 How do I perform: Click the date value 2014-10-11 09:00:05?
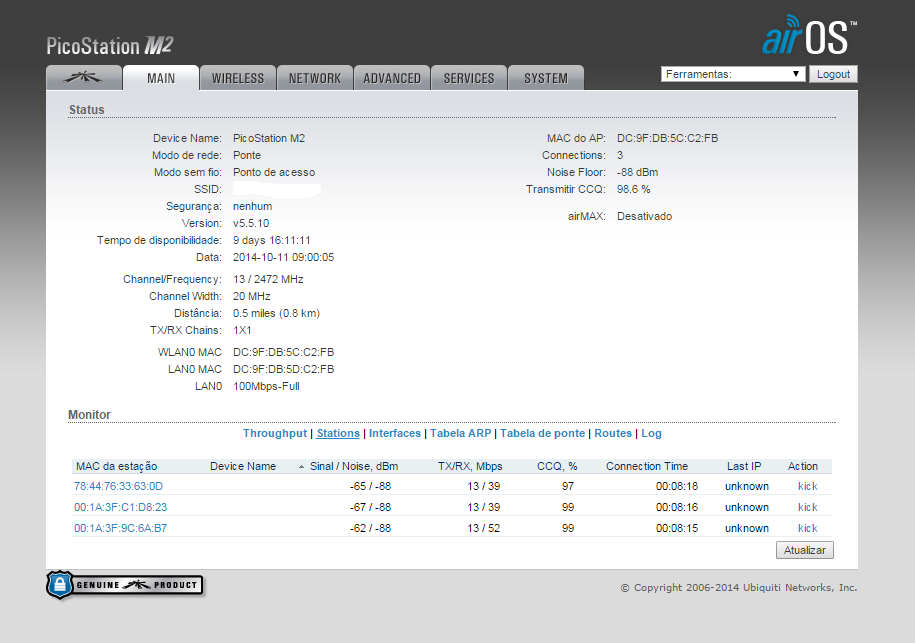click(284, 257)
